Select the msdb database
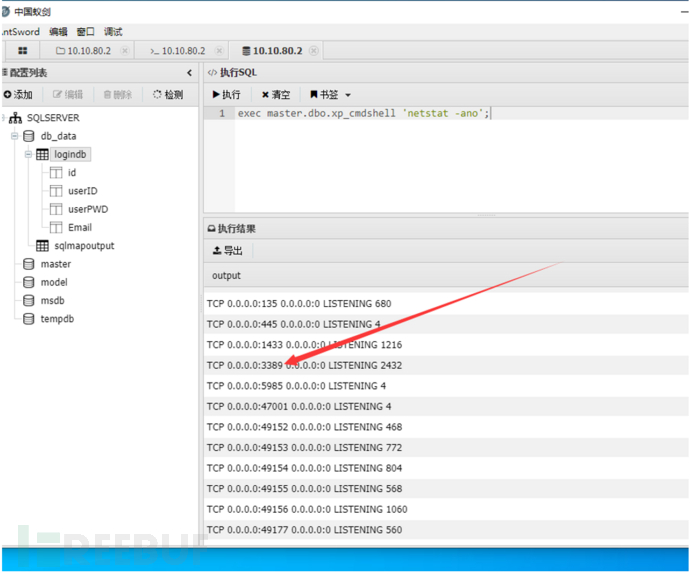The width and height of the screenshot is (690, 574). (52, 301)
